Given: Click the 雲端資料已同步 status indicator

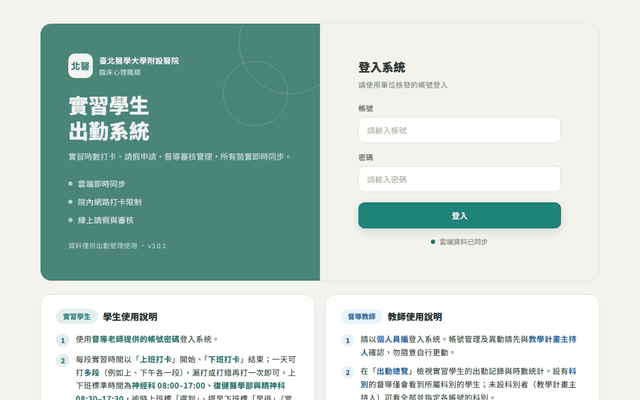Looking at the screenshot, I should pos(459,242).
